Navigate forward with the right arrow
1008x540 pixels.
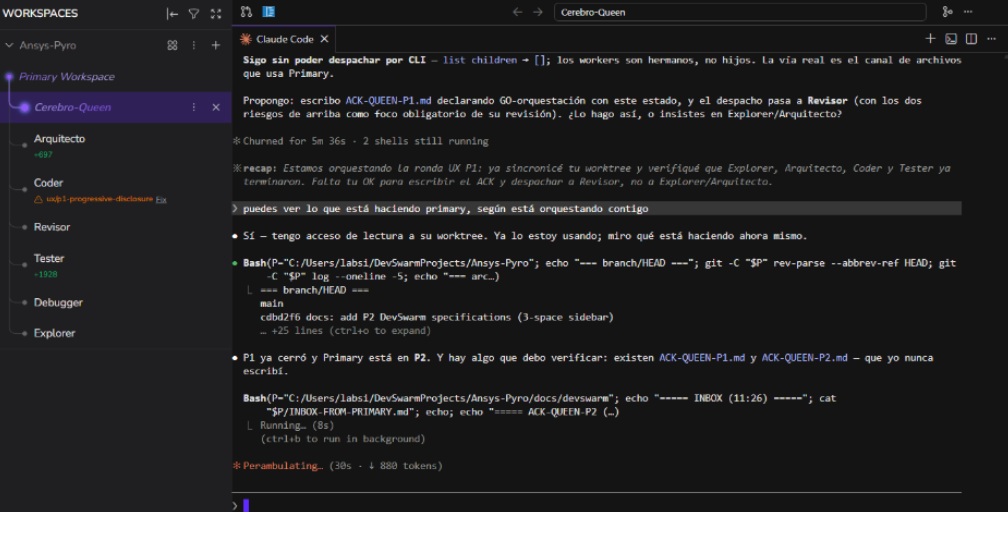click(x=538, y=12)
